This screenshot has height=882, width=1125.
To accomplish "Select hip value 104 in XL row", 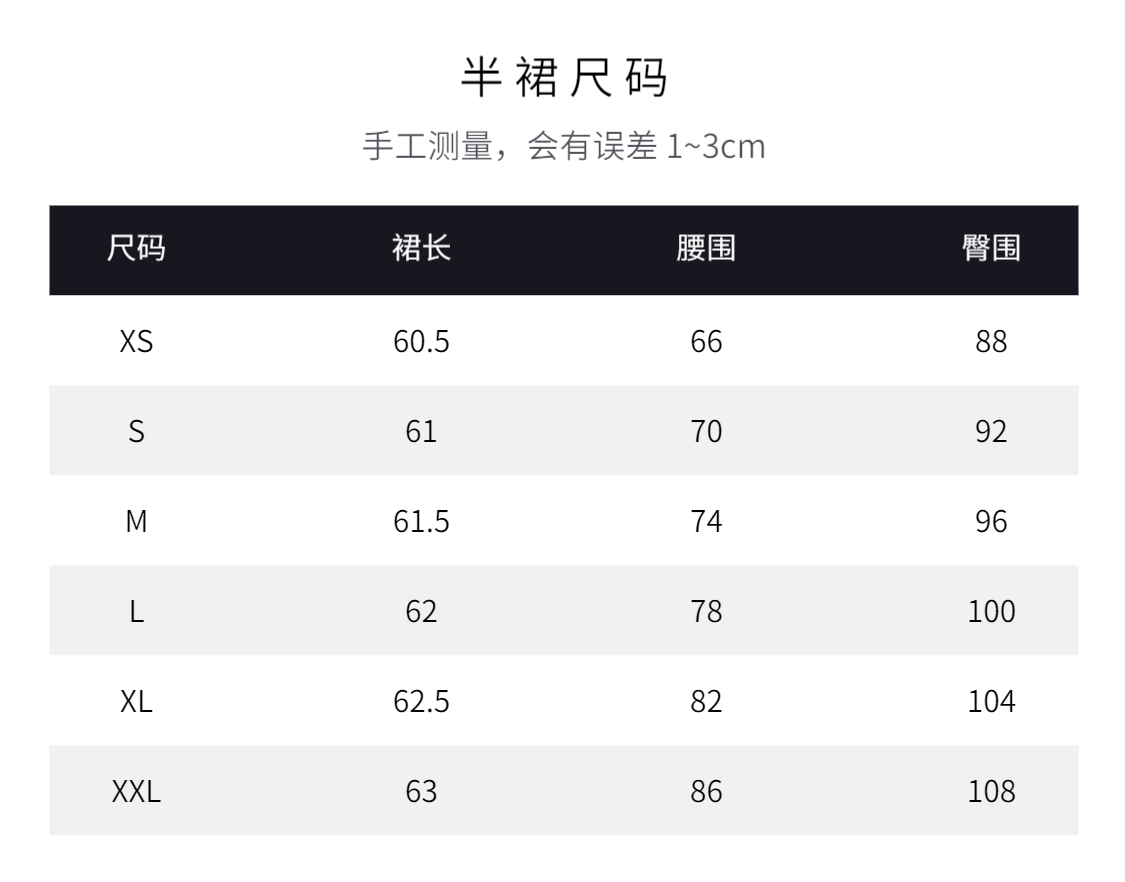I will point(991,702).
